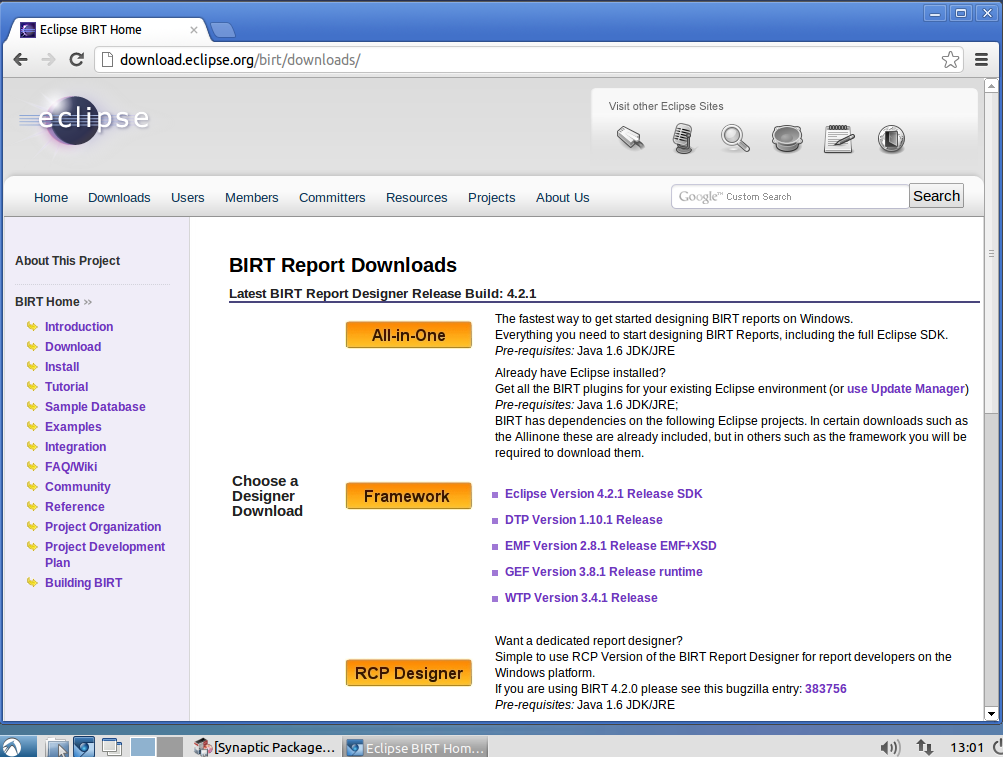Screen dimensions: 1003x757
Task: Click the orange RCP Designer button
Action: coord(409,673)
